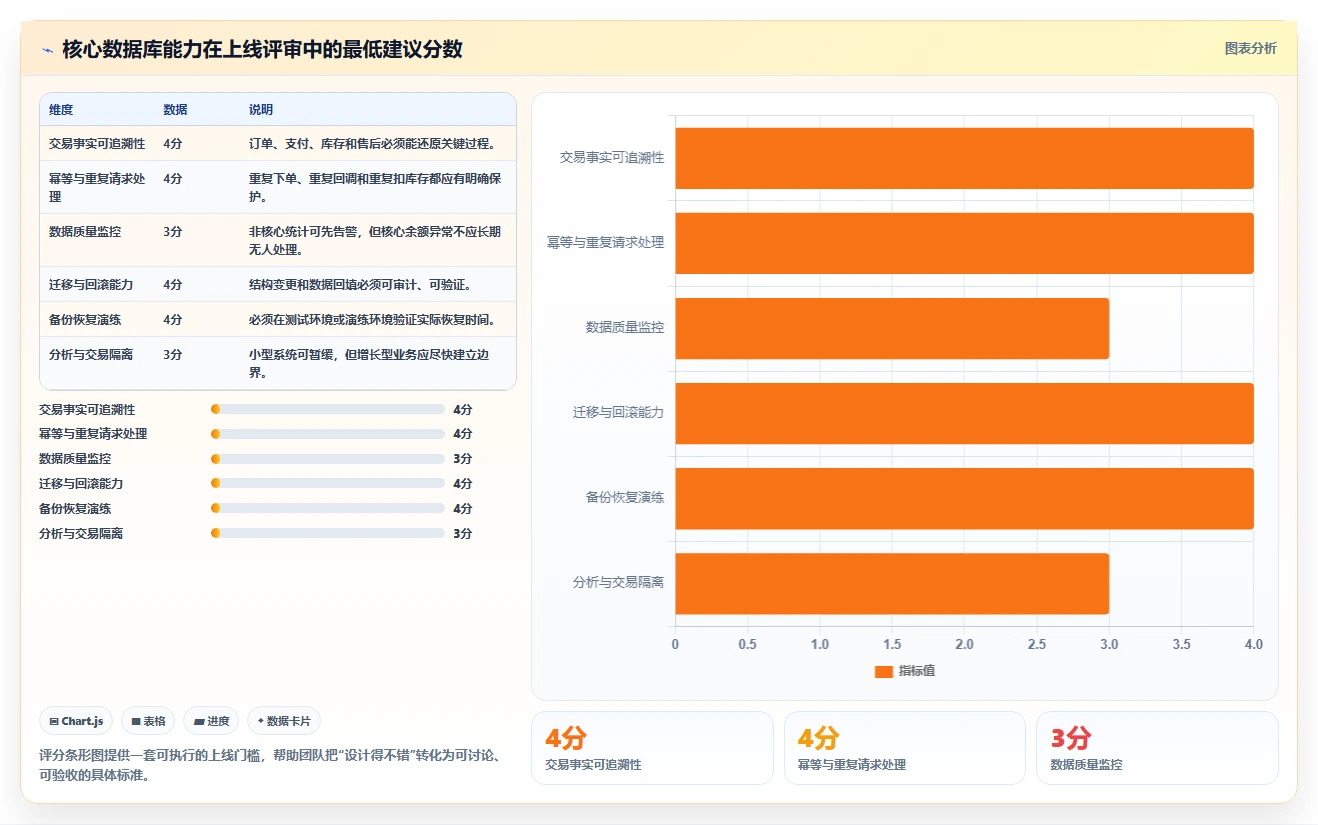The image size is (1318, 825).
Task: Click the x-axis tick label 4.0
Action: pos(1253,645)
